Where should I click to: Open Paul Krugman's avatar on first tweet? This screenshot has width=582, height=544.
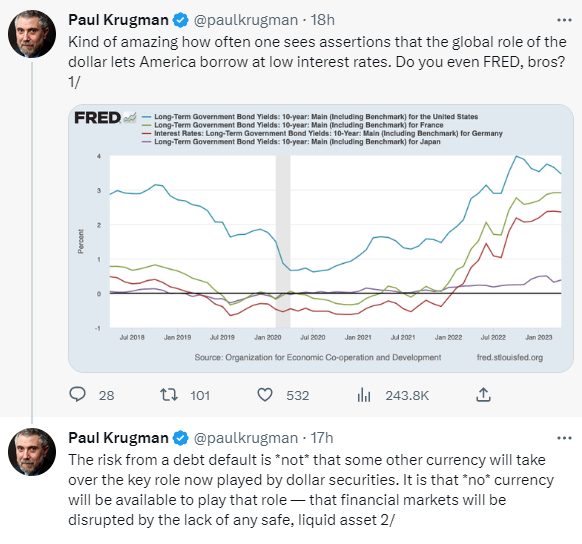click(x=32, y=34)
